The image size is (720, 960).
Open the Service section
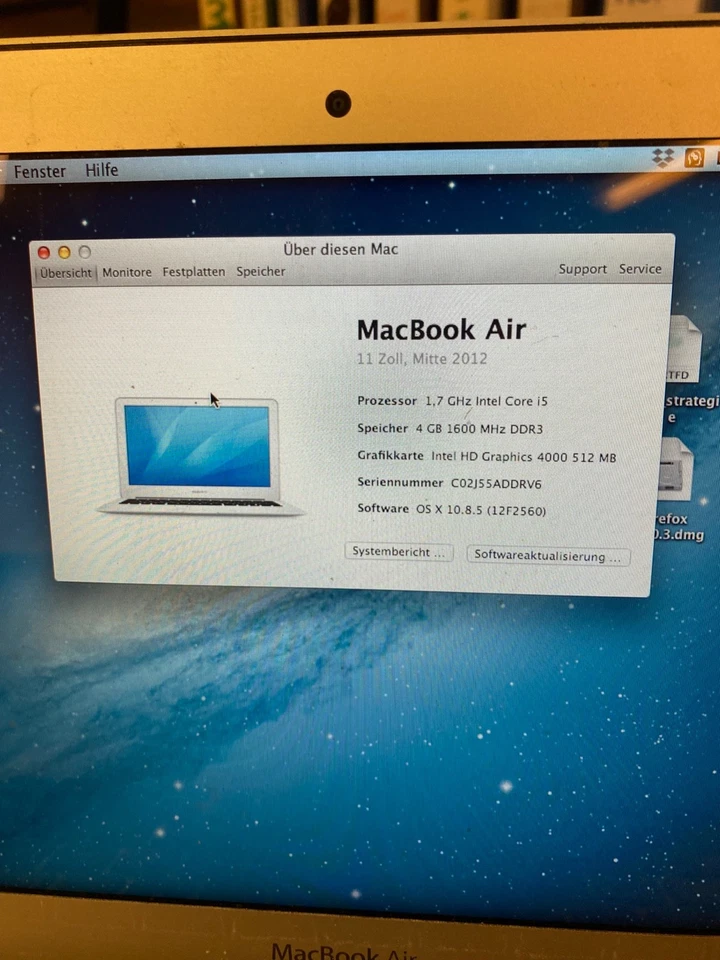tap(640, 269)
